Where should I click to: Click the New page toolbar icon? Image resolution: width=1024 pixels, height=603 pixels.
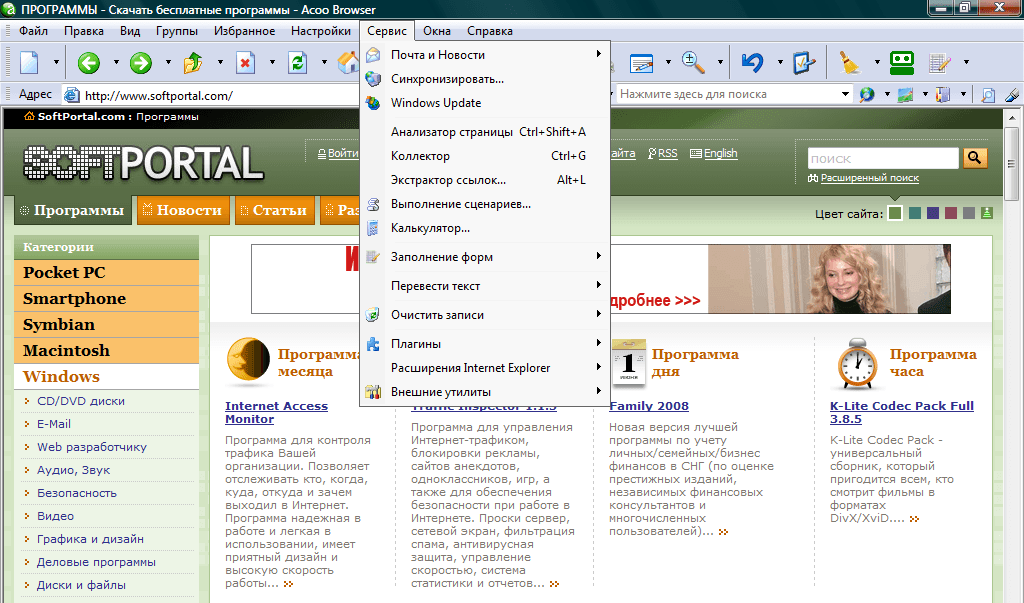pyautogui.click(x=29, y=63)
